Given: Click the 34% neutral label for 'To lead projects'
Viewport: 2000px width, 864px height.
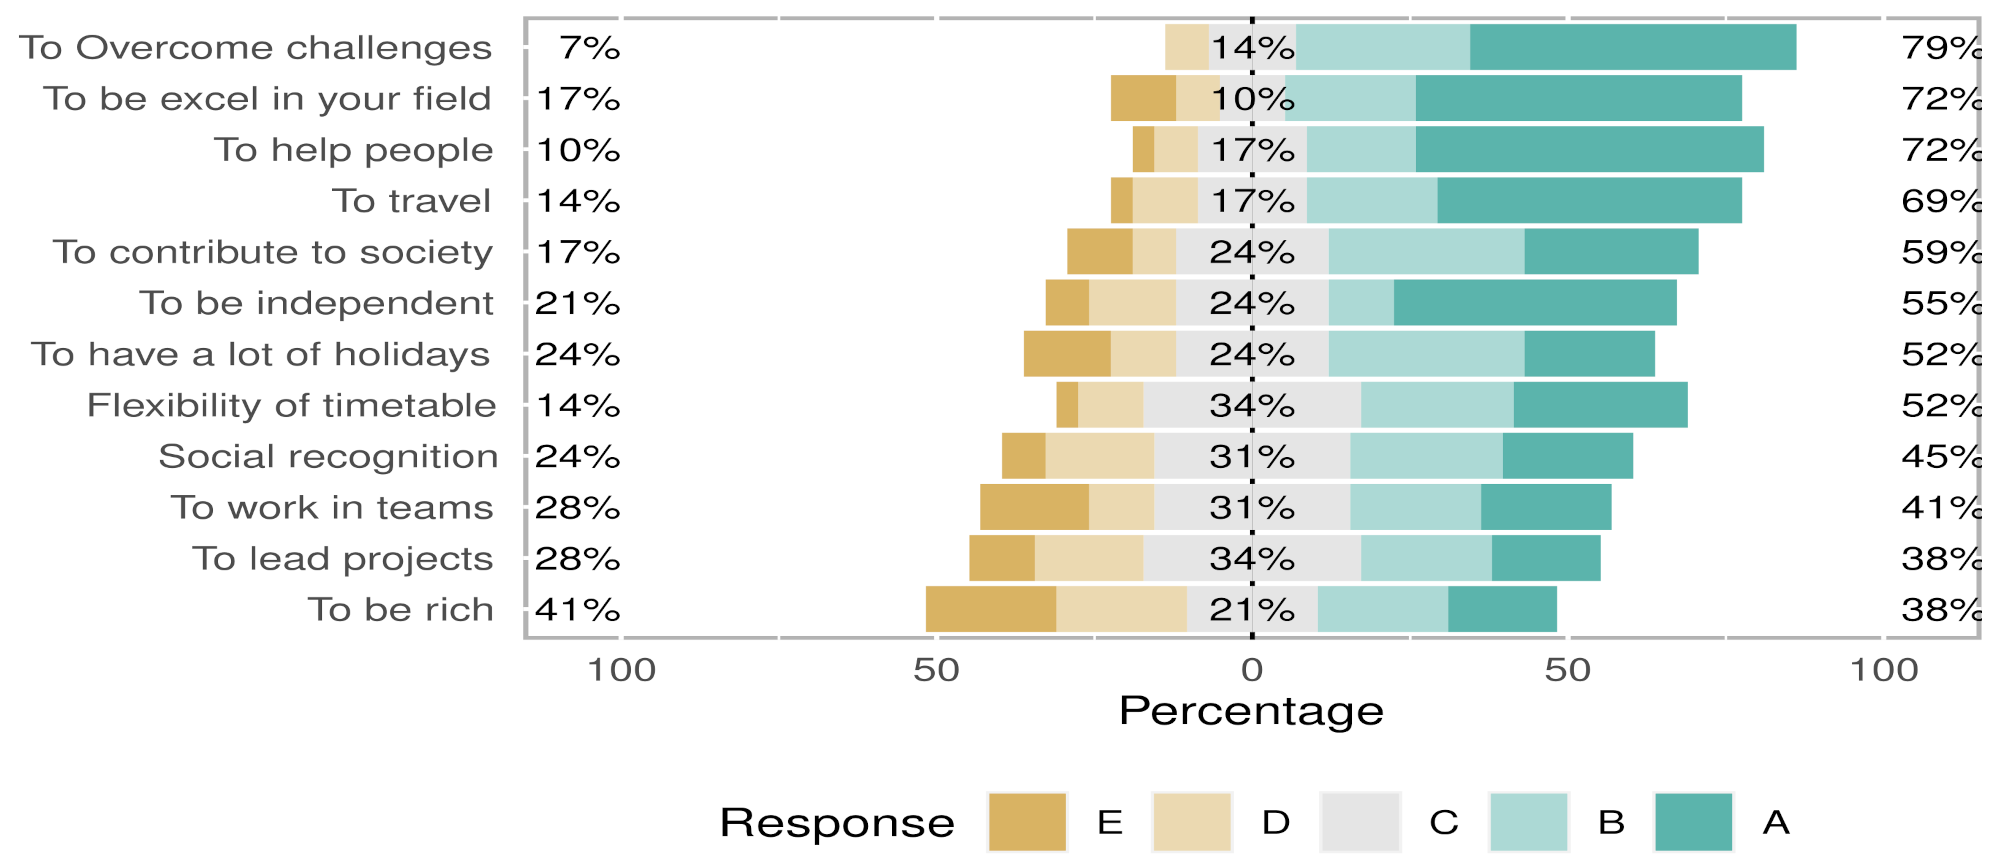Looking at the screenshot, I should 1252,559.
